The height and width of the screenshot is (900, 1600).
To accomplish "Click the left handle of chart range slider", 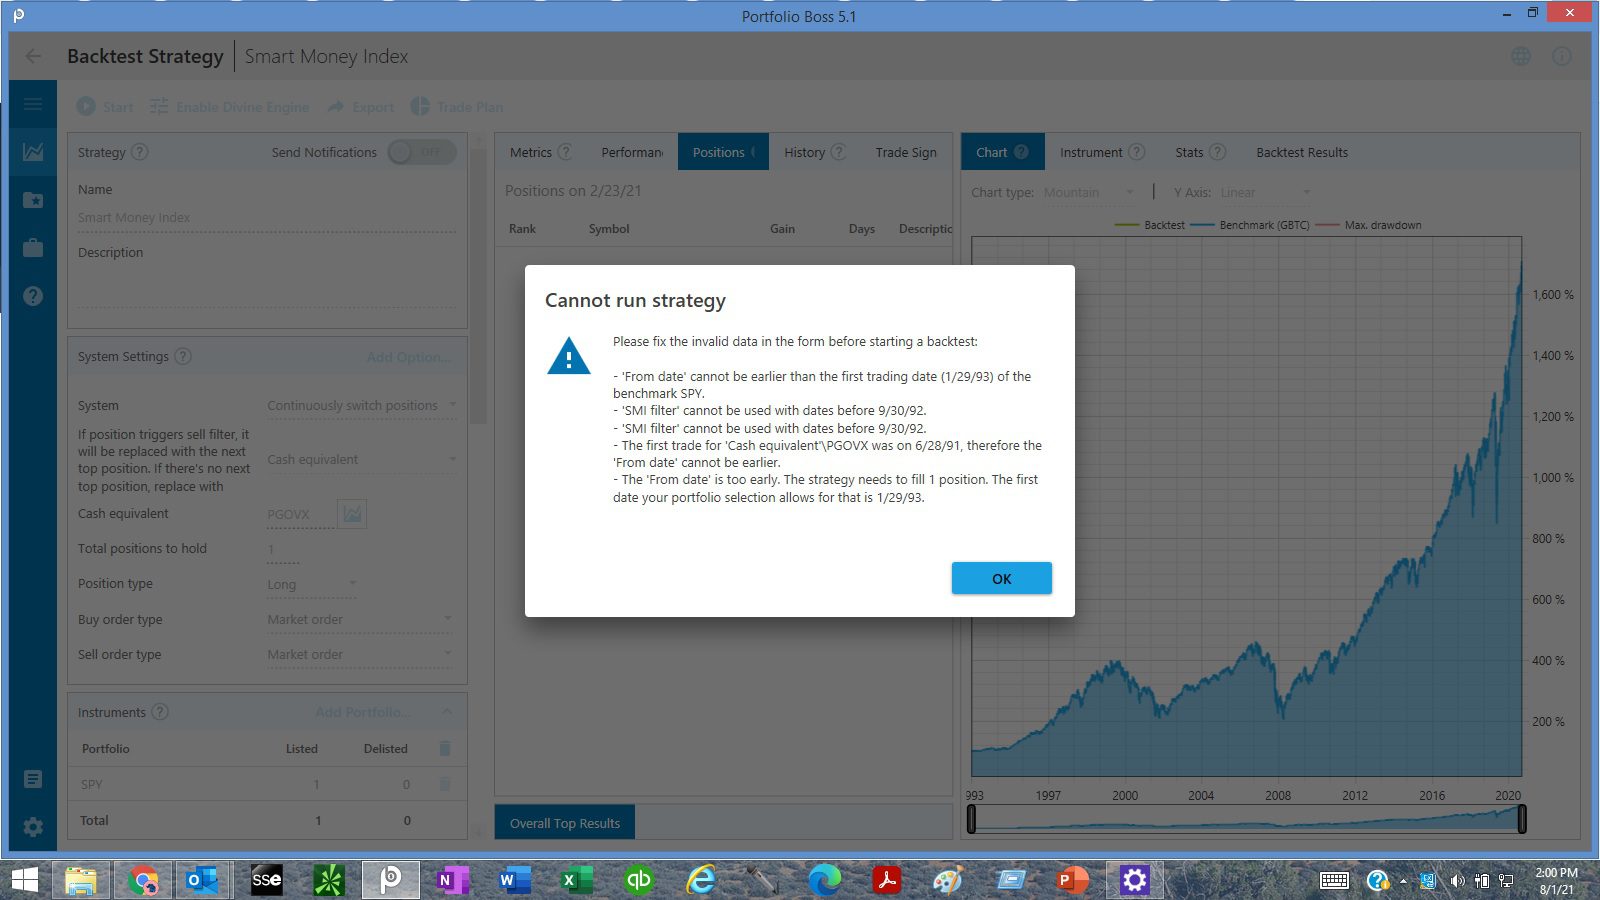I will 971,819.
